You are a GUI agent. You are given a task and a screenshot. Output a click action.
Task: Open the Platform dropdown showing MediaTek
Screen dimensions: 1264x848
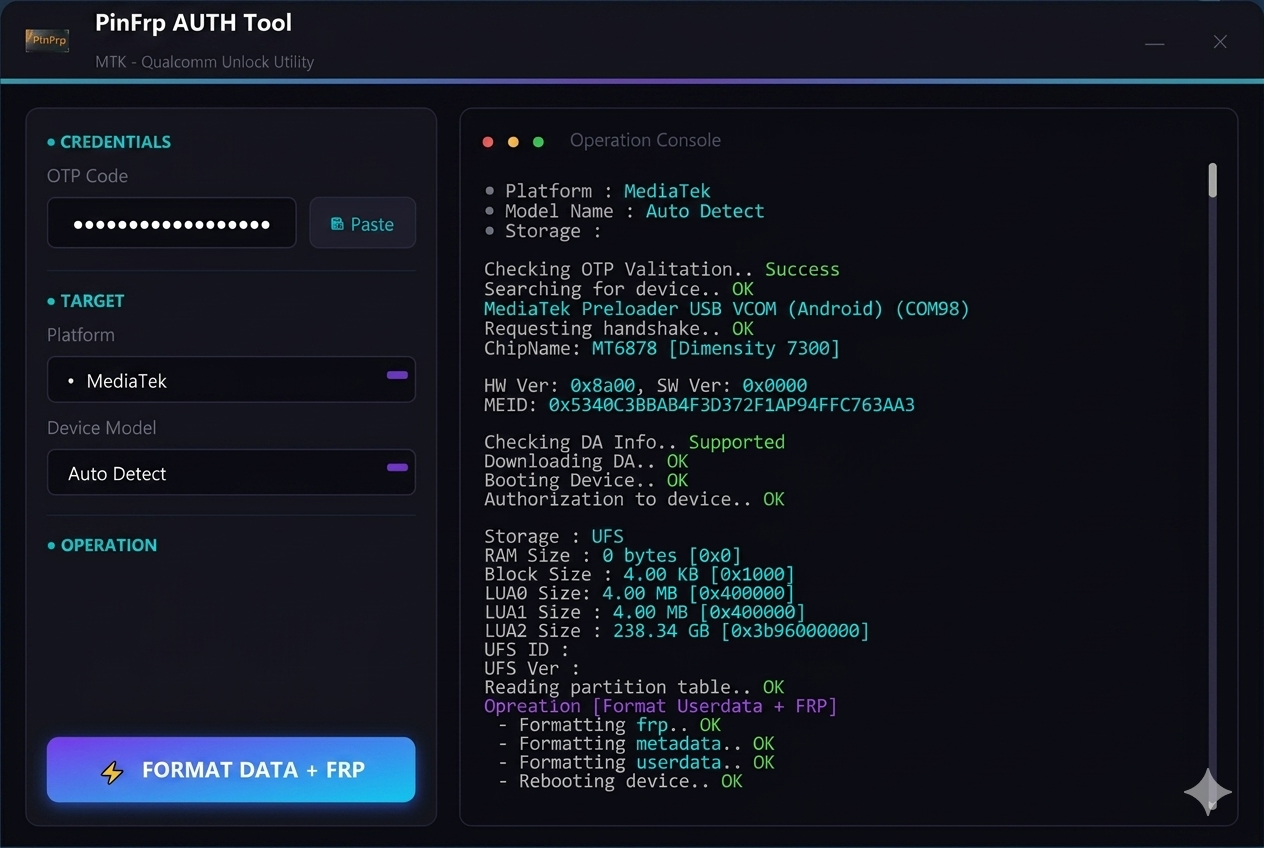click(231, 380)
